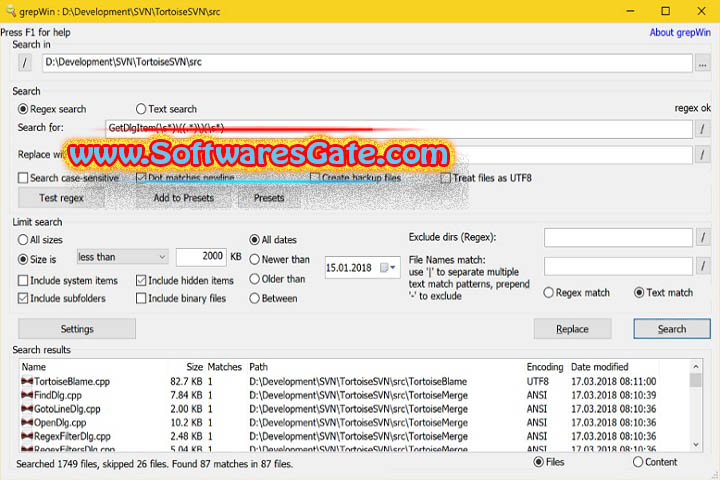Click the Search for regex input field
The image size is (720, 480).
point(399,129)
